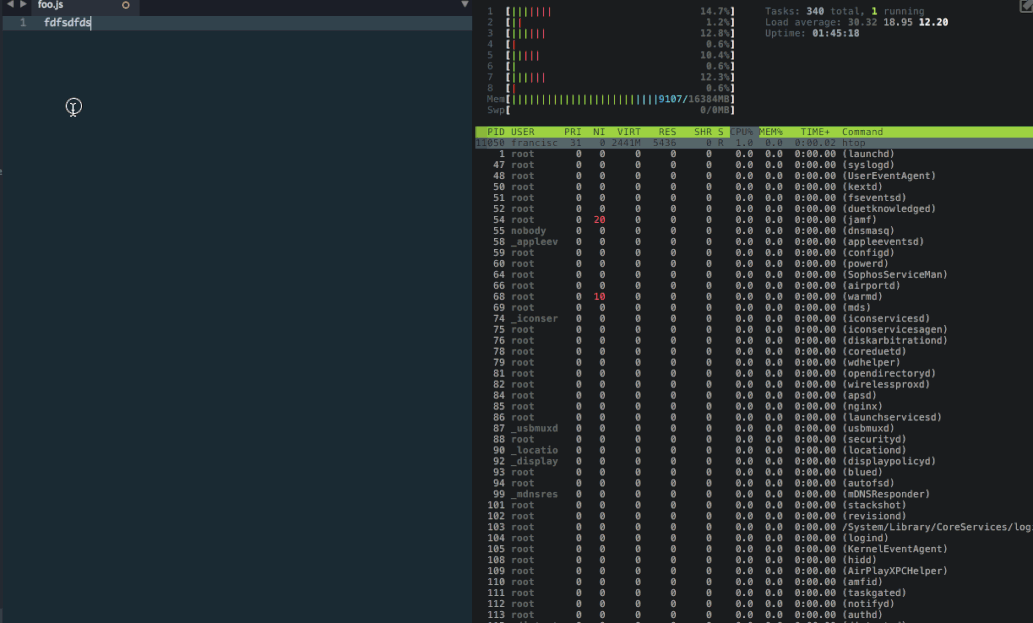Click the next tab arrow in editor
This screenshot has height=623, width=1033.
23,5
